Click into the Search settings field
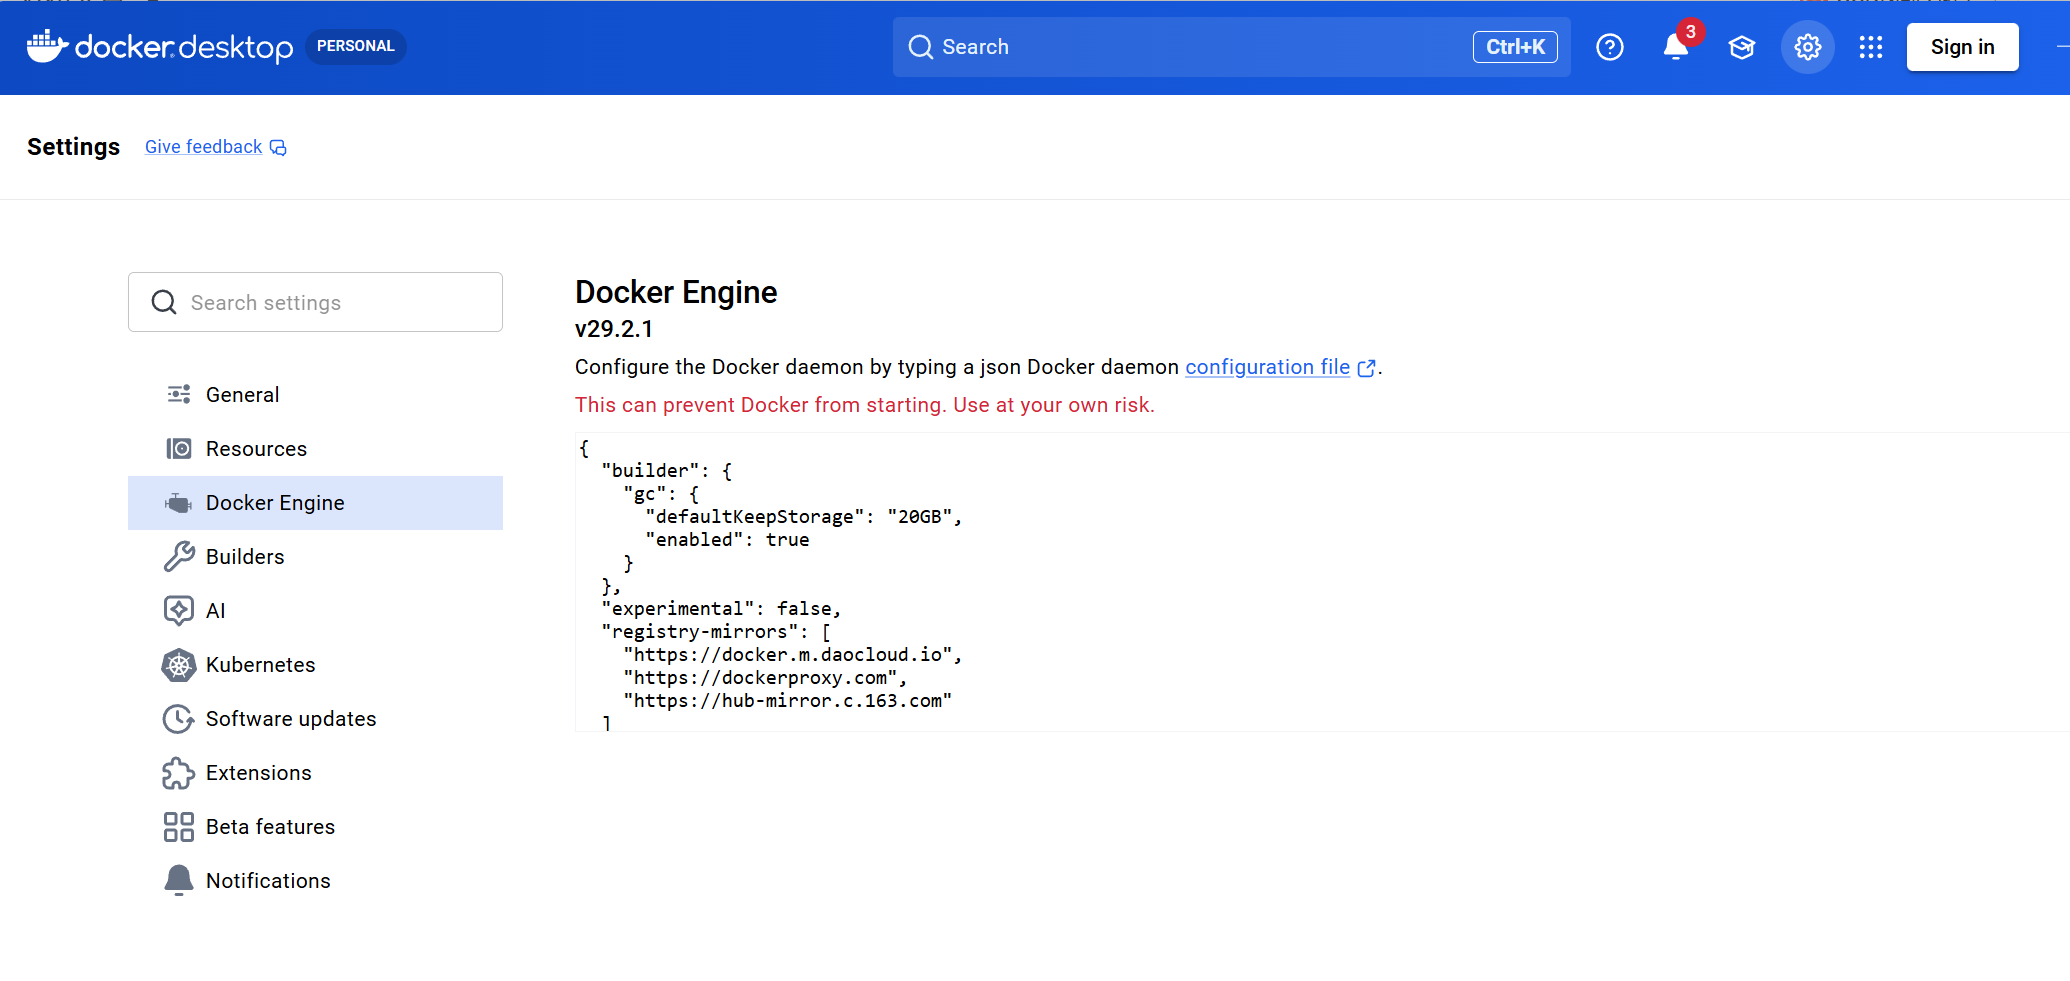 click(315, 302)
